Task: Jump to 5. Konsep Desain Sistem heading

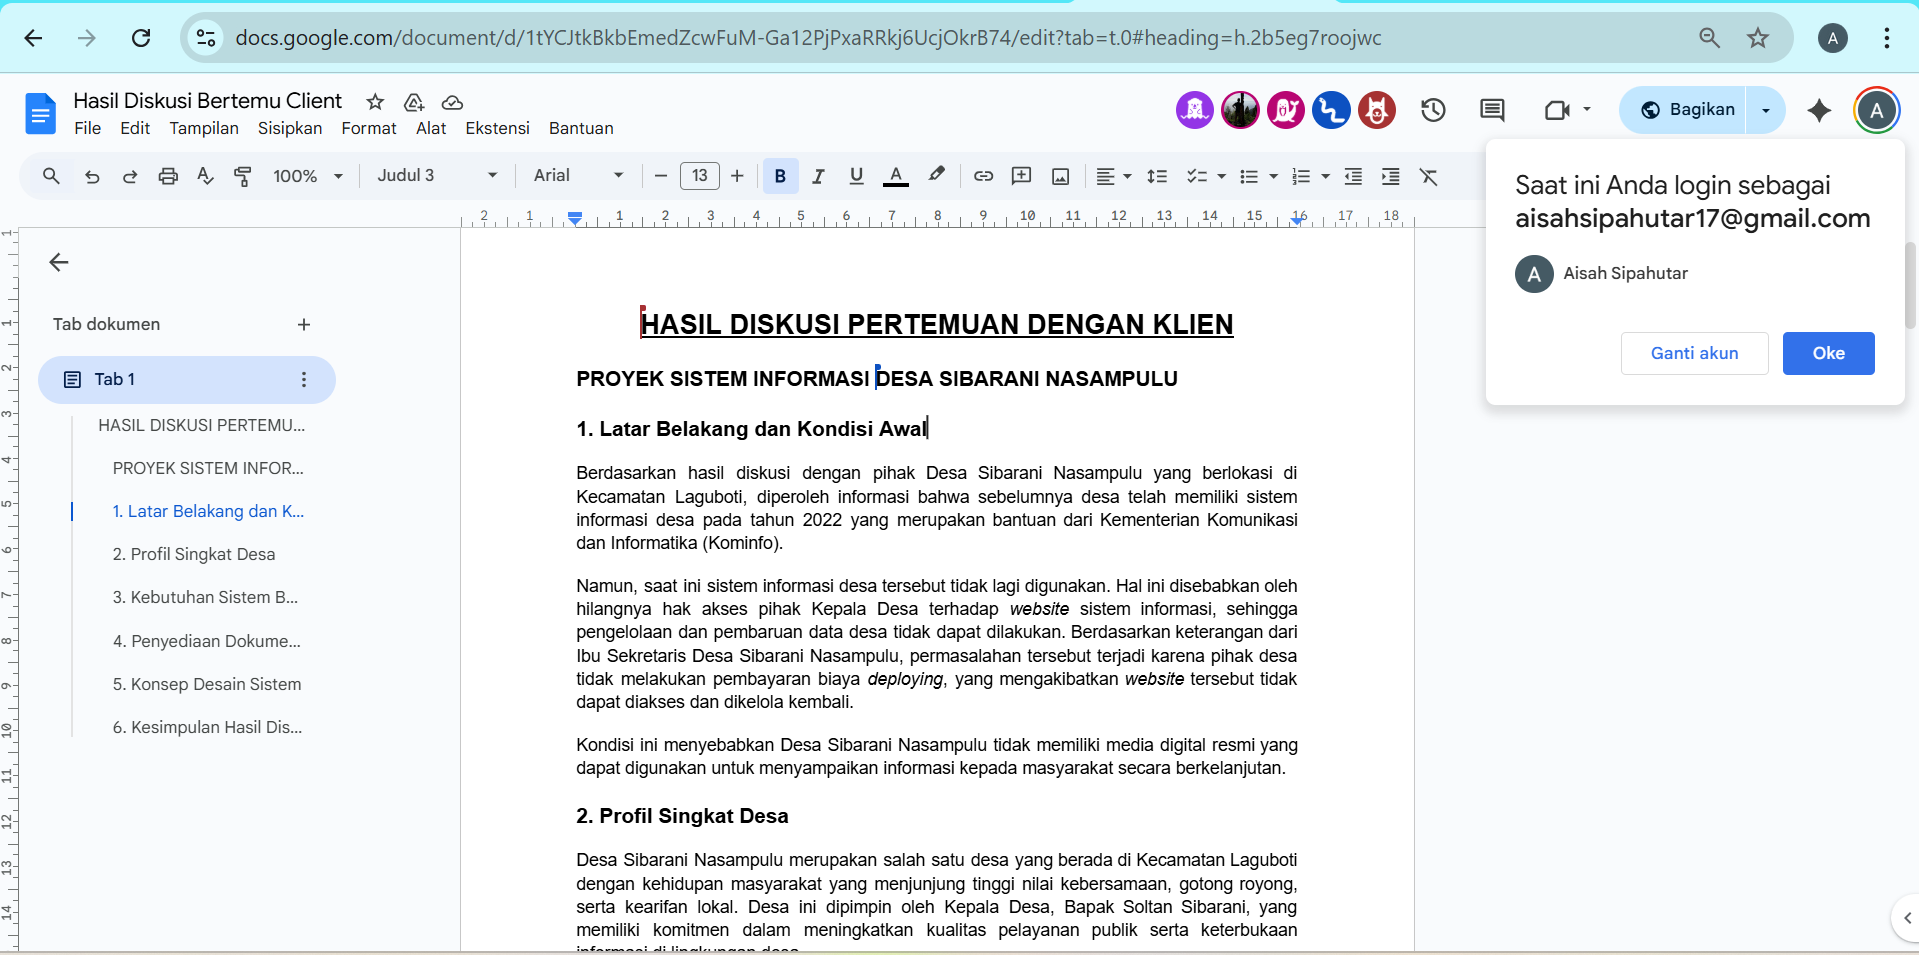Action: [207, 684]
